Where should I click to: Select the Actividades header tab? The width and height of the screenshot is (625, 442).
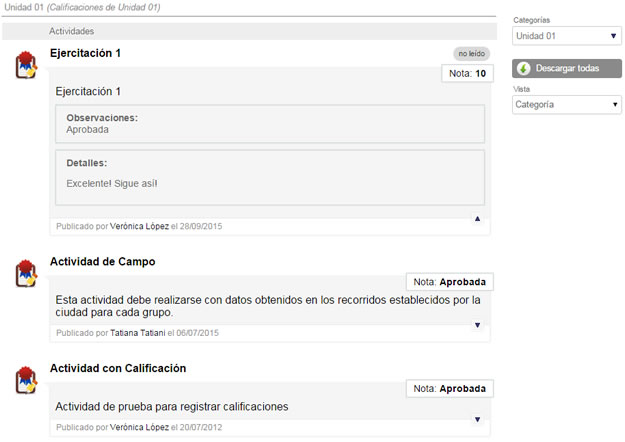[72, 31]
